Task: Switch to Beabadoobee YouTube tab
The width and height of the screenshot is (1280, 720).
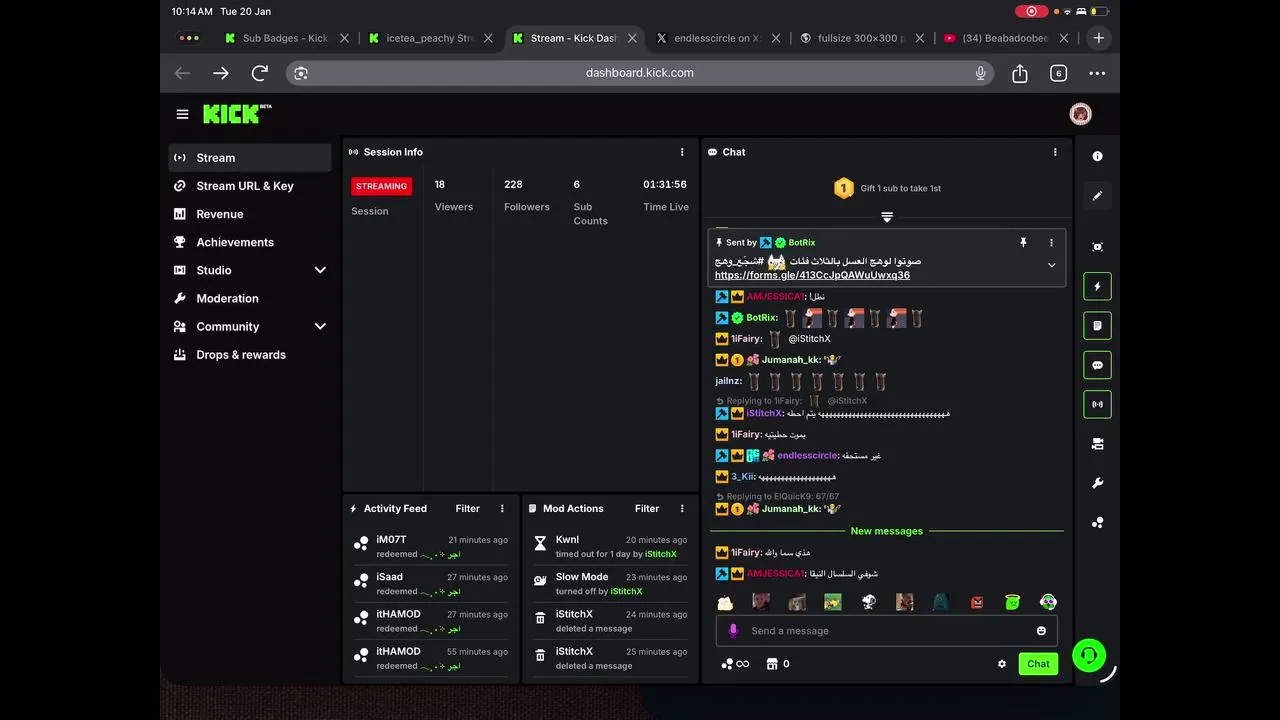Action: click(1006, 38)
